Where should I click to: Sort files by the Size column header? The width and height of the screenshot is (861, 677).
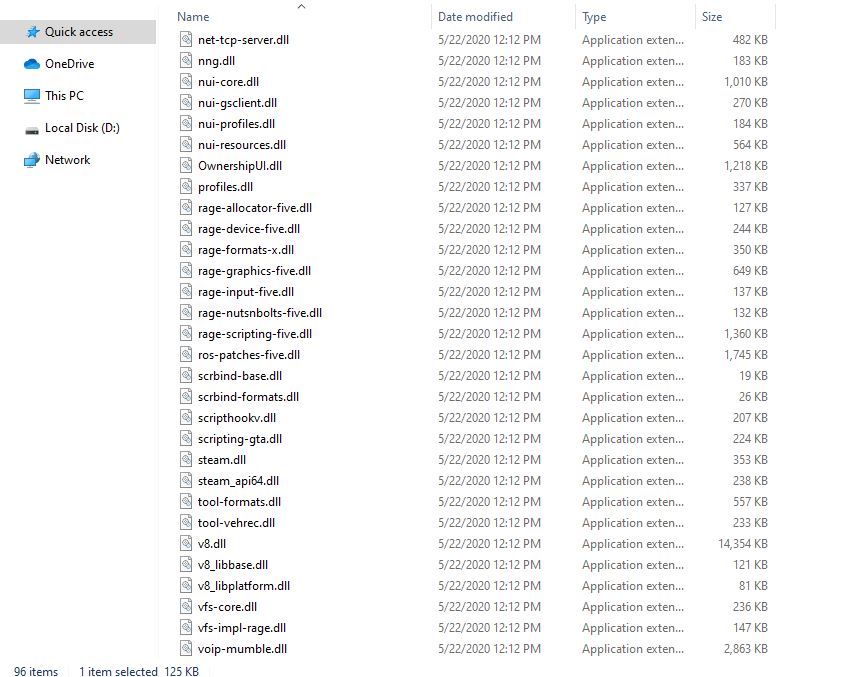coord(712,17)
